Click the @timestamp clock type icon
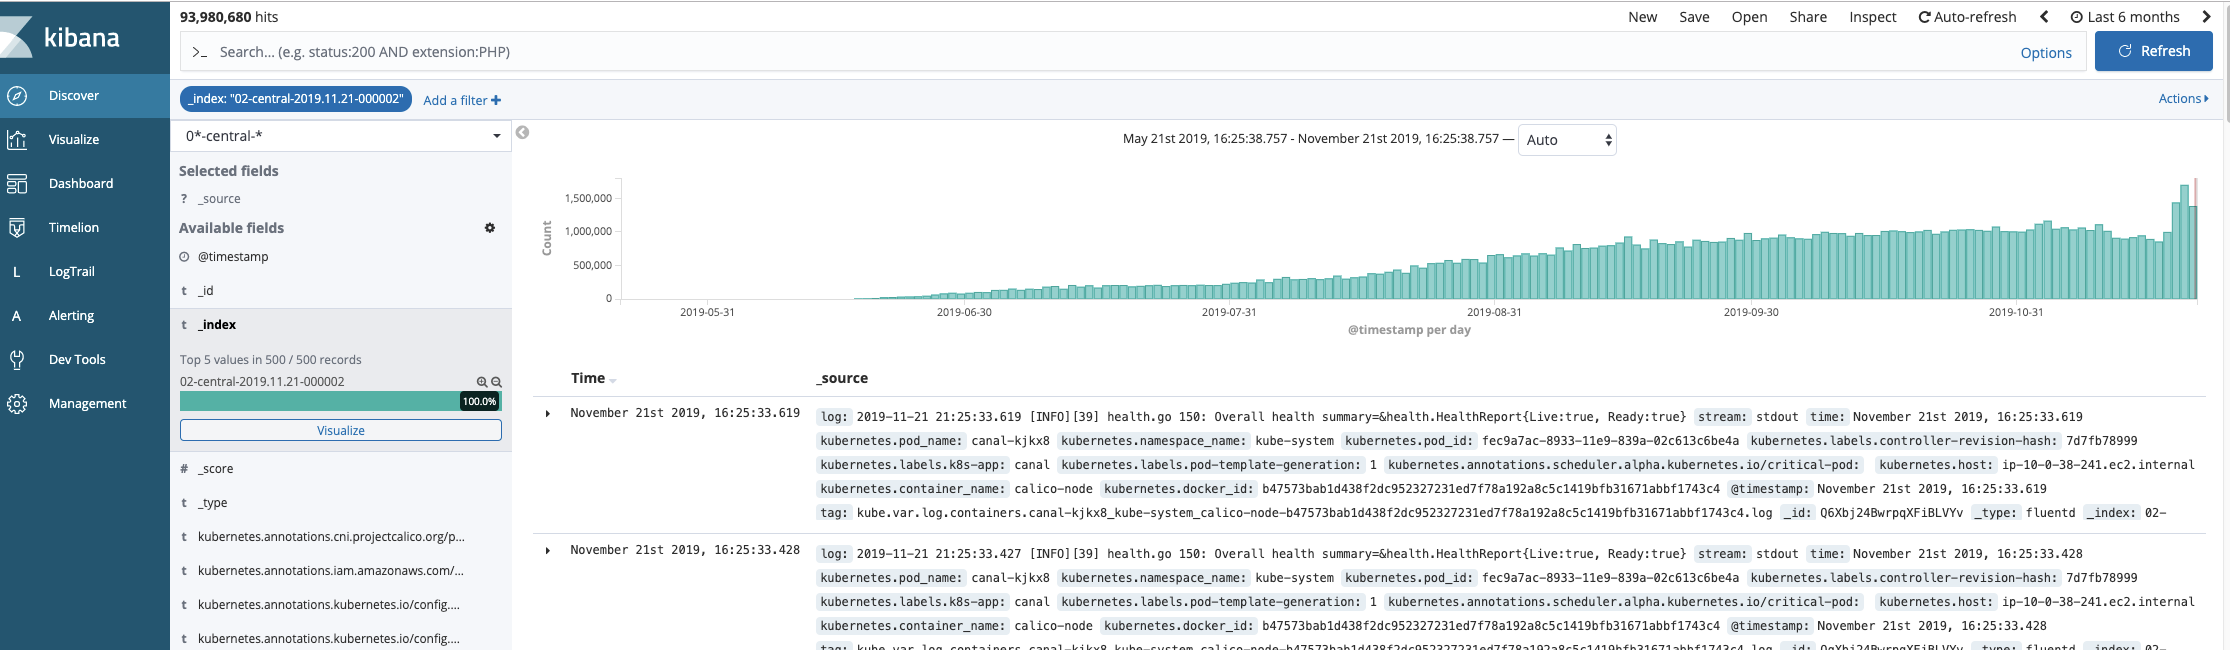Image resolution: width=2230 pixels, height=650 pixels. coord(184,257)
